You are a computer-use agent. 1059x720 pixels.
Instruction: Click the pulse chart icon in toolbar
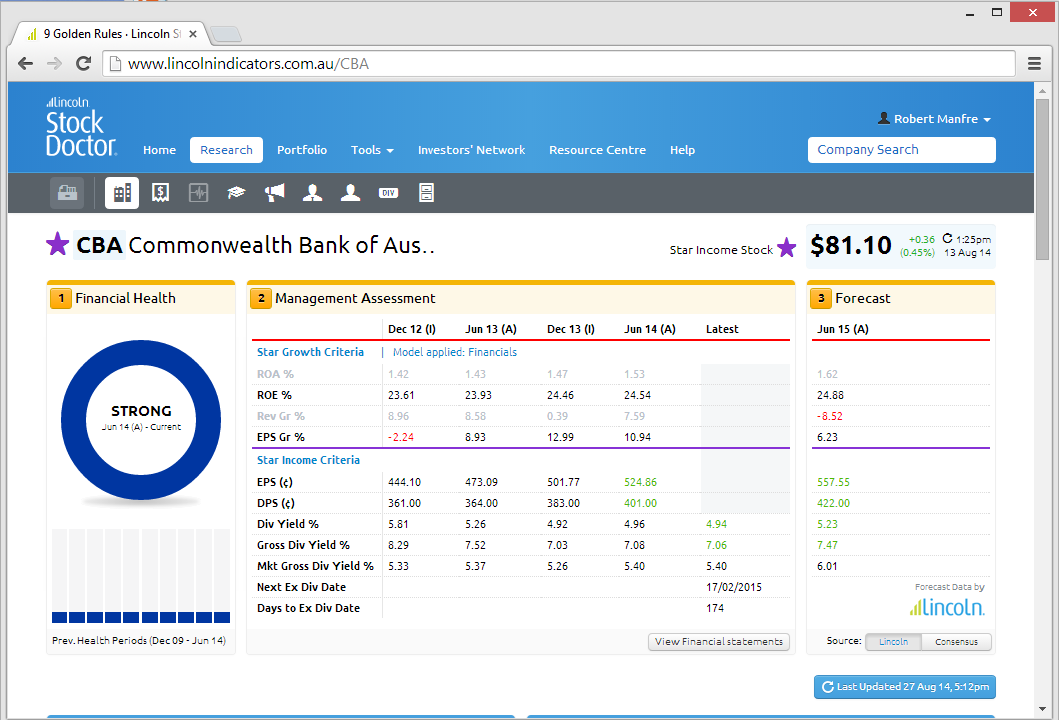(199, 193)
